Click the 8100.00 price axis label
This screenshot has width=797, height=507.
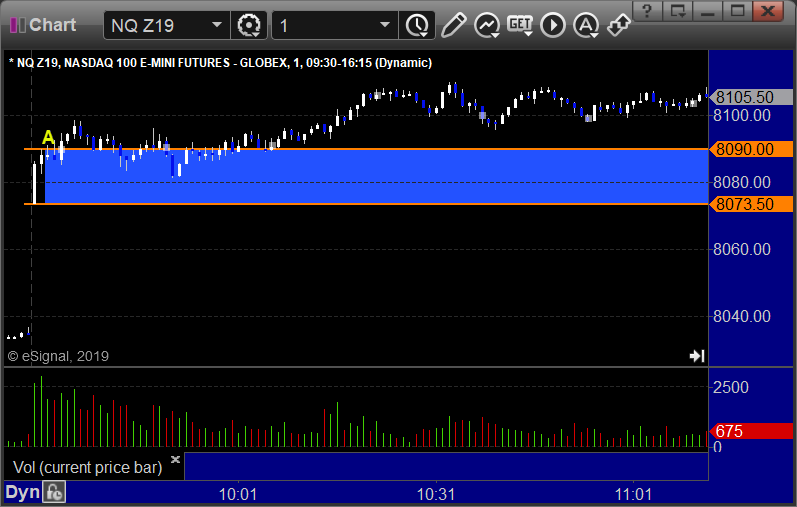pos(742,115)
